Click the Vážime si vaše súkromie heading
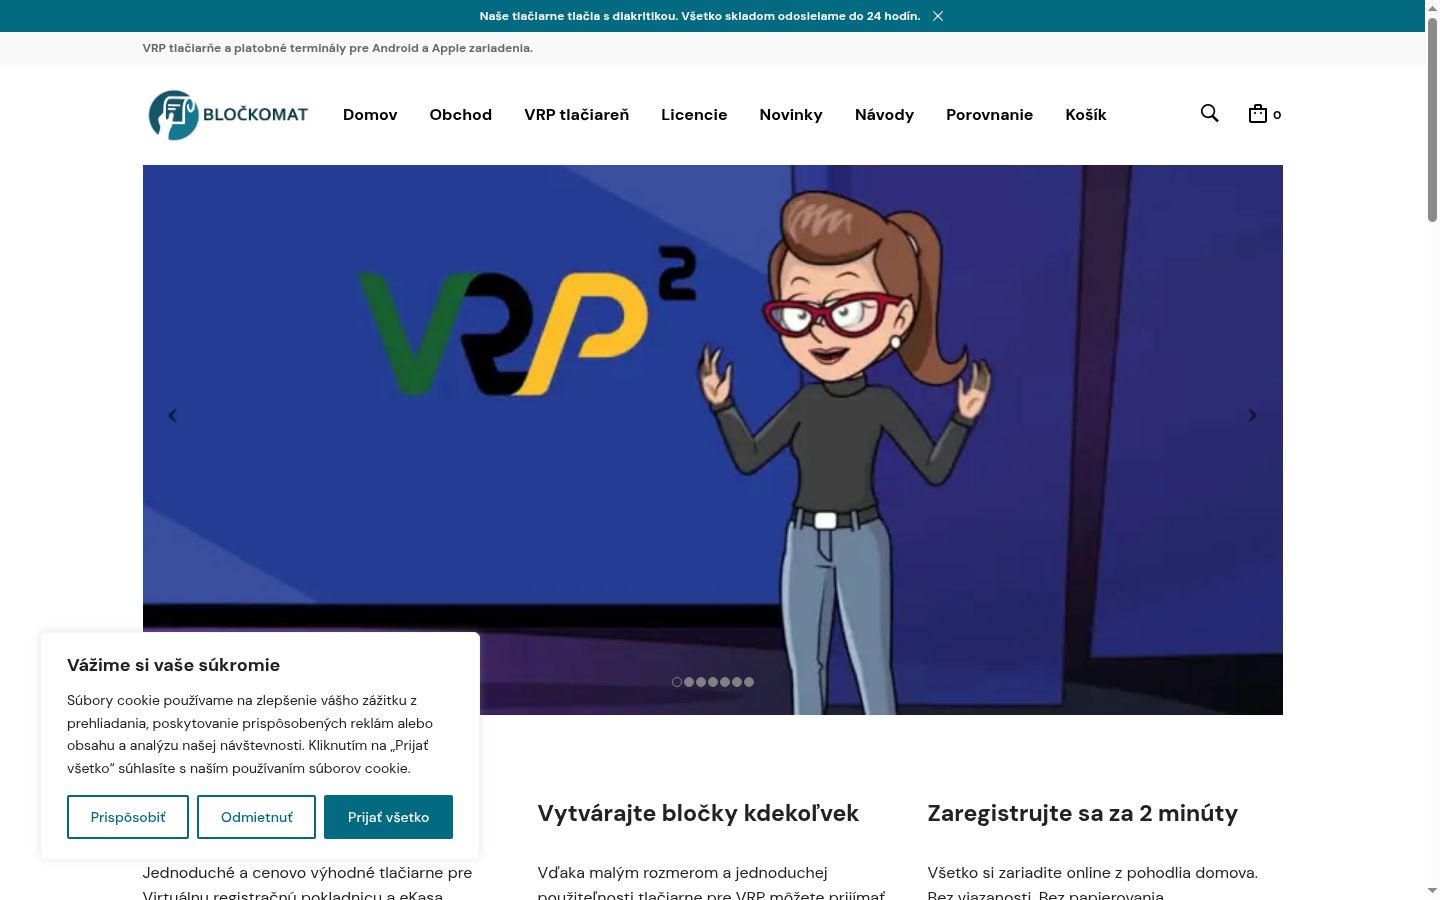This screenshot has height=900, width=1440. pyautogui.click(x=174, y=665)
